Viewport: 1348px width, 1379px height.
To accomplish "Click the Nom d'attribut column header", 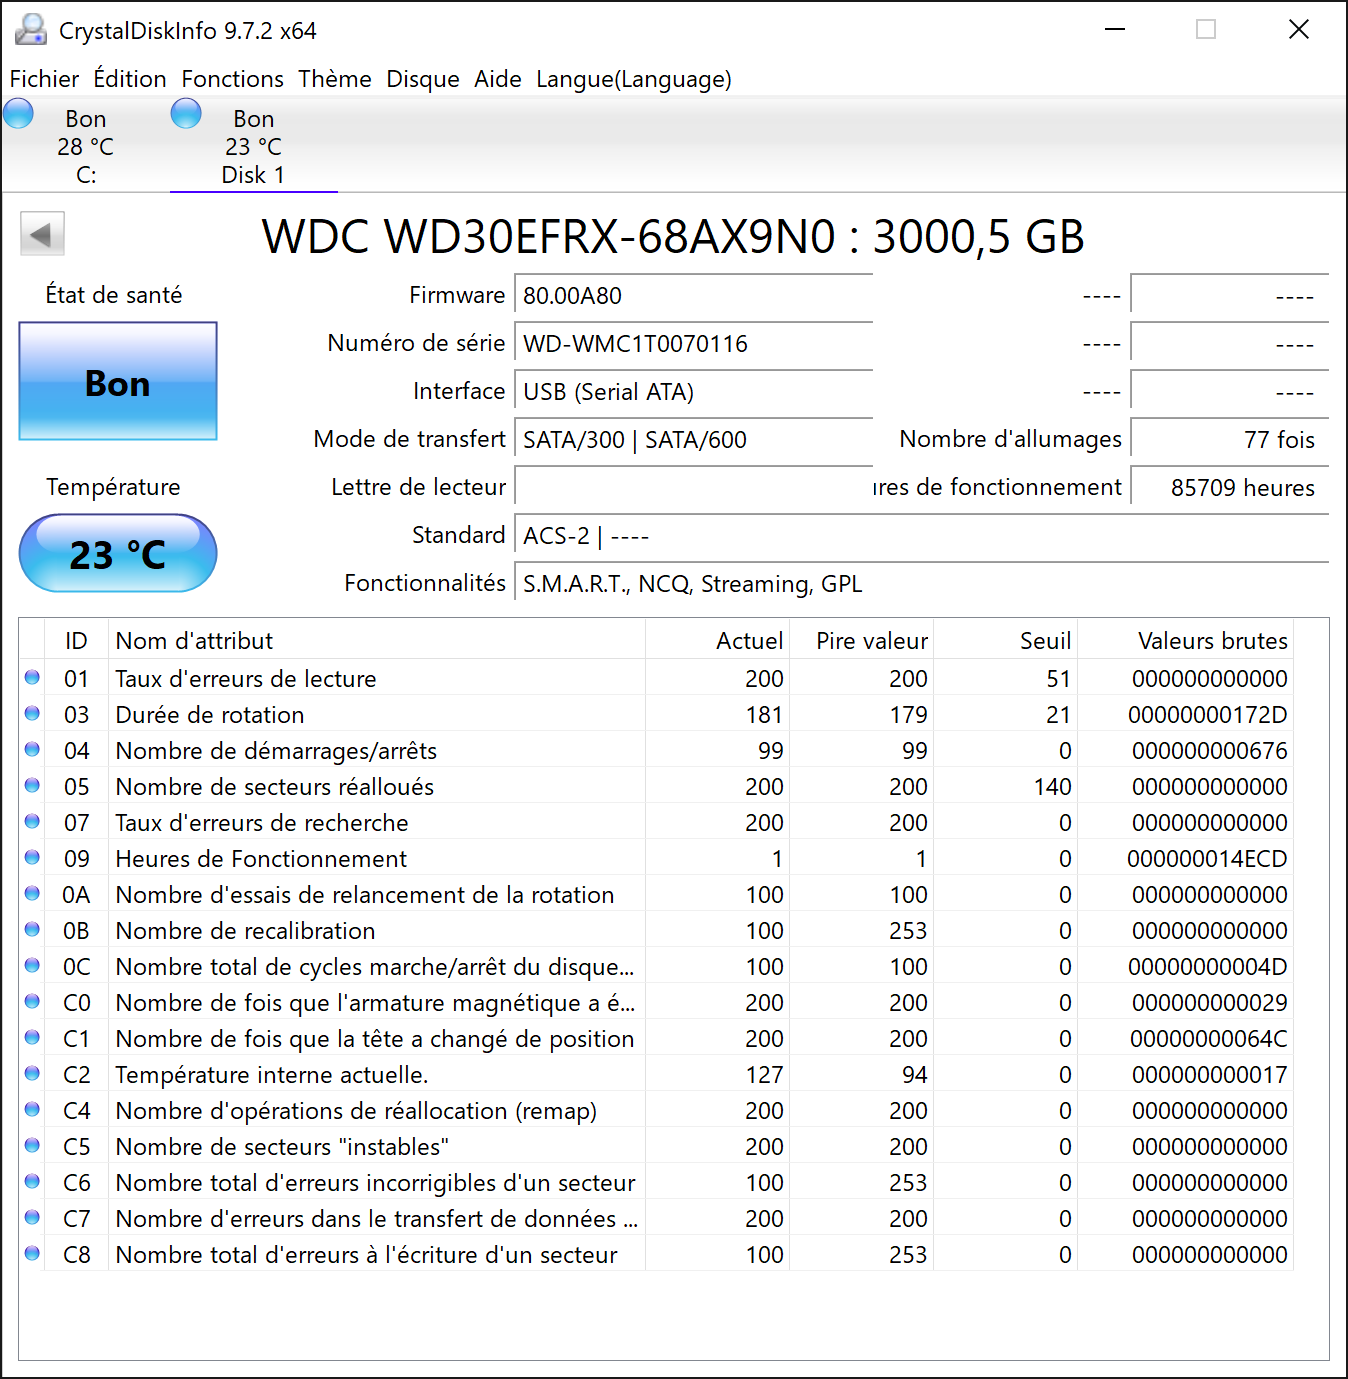I will coord(377,641).
